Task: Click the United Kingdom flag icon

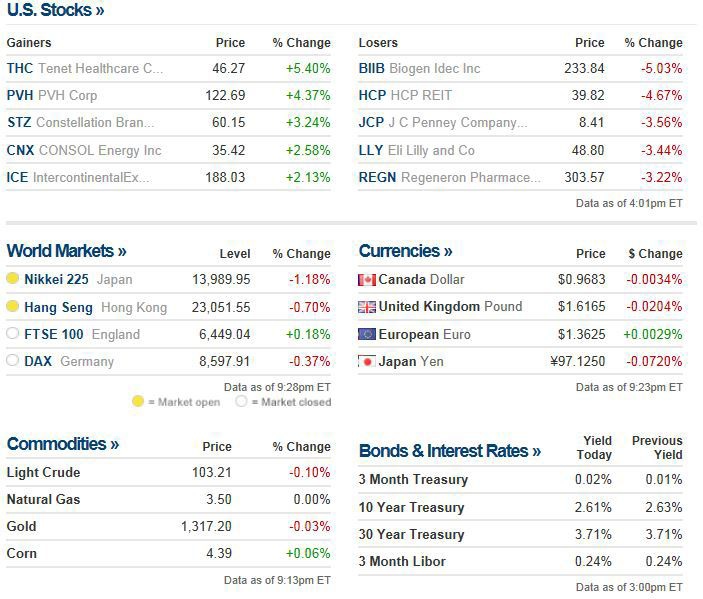Action: coord(367,307)
